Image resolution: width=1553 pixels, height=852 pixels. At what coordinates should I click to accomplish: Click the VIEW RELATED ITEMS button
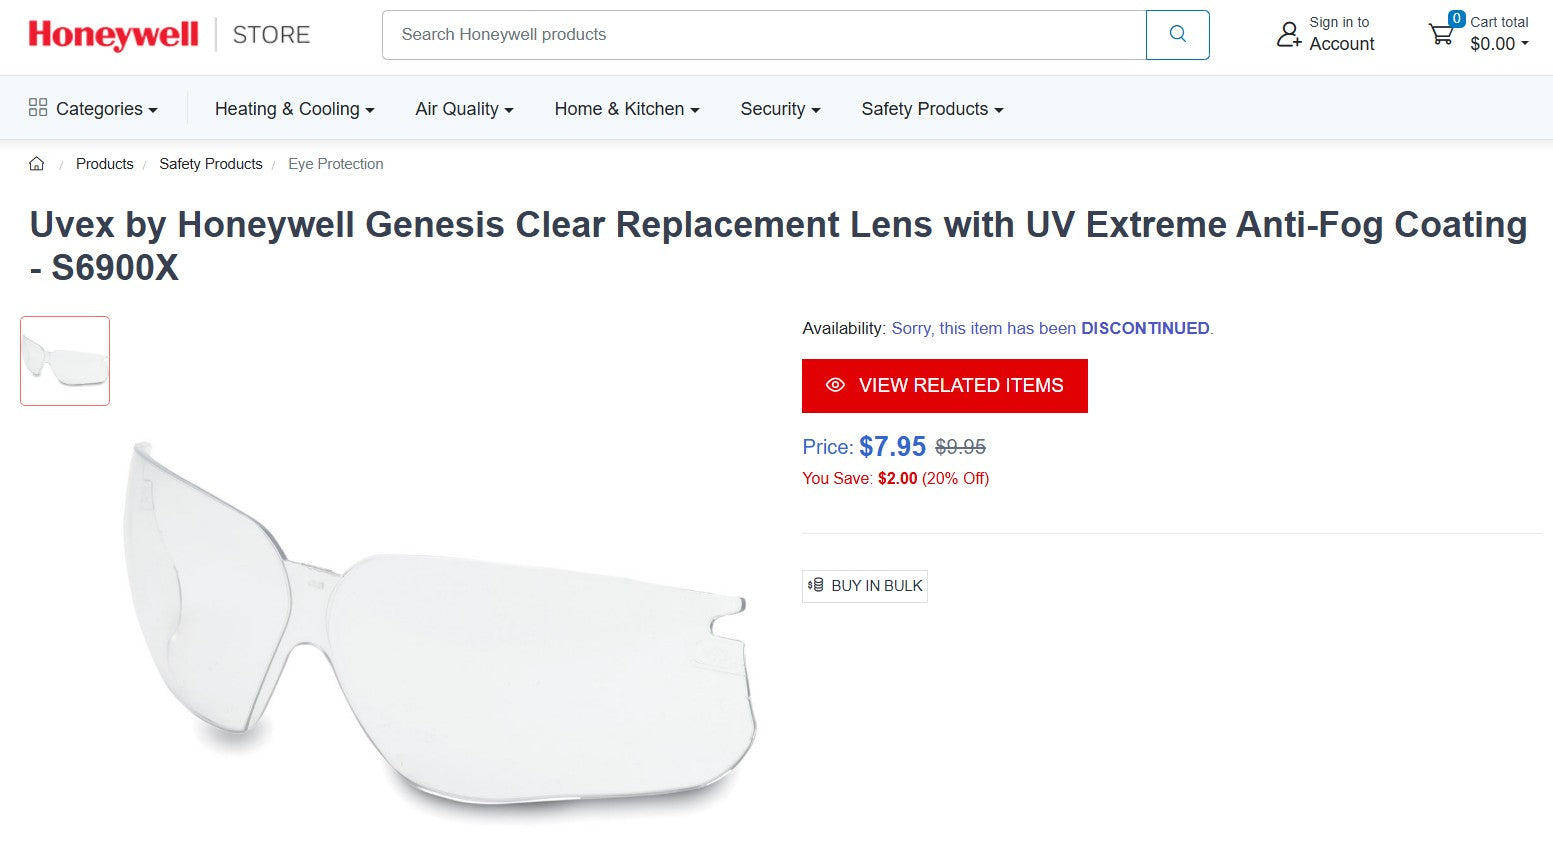944,385
